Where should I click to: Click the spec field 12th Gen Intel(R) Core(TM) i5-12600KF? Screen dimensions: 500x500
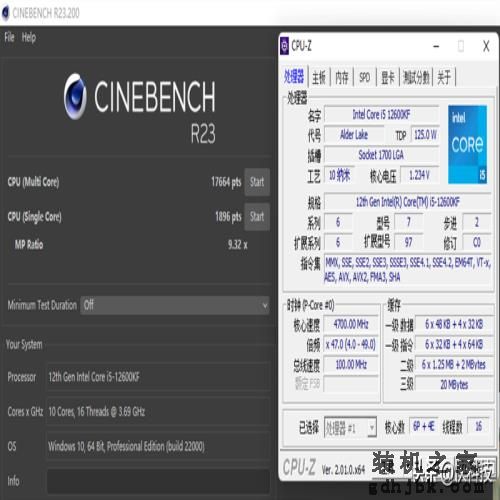(407, 202)
